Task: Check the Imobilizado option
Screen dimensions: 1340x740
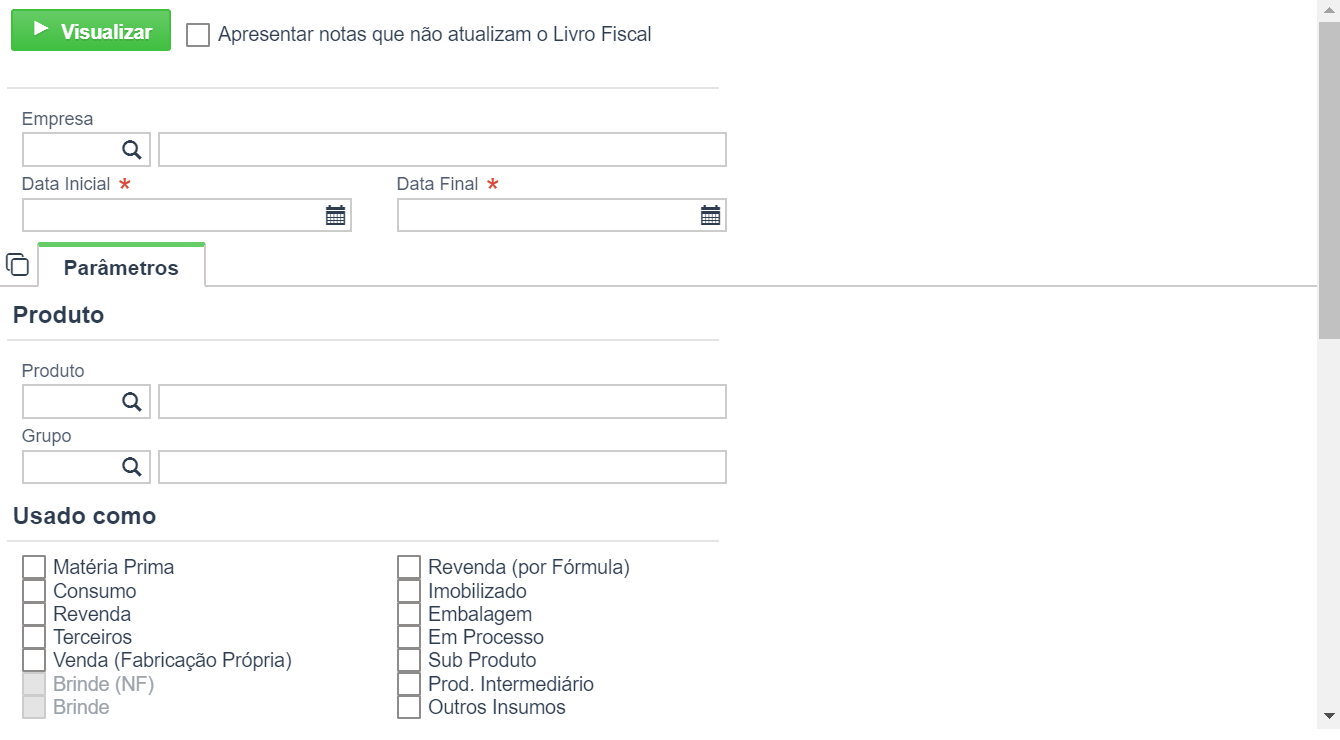Action: point(409,591)
